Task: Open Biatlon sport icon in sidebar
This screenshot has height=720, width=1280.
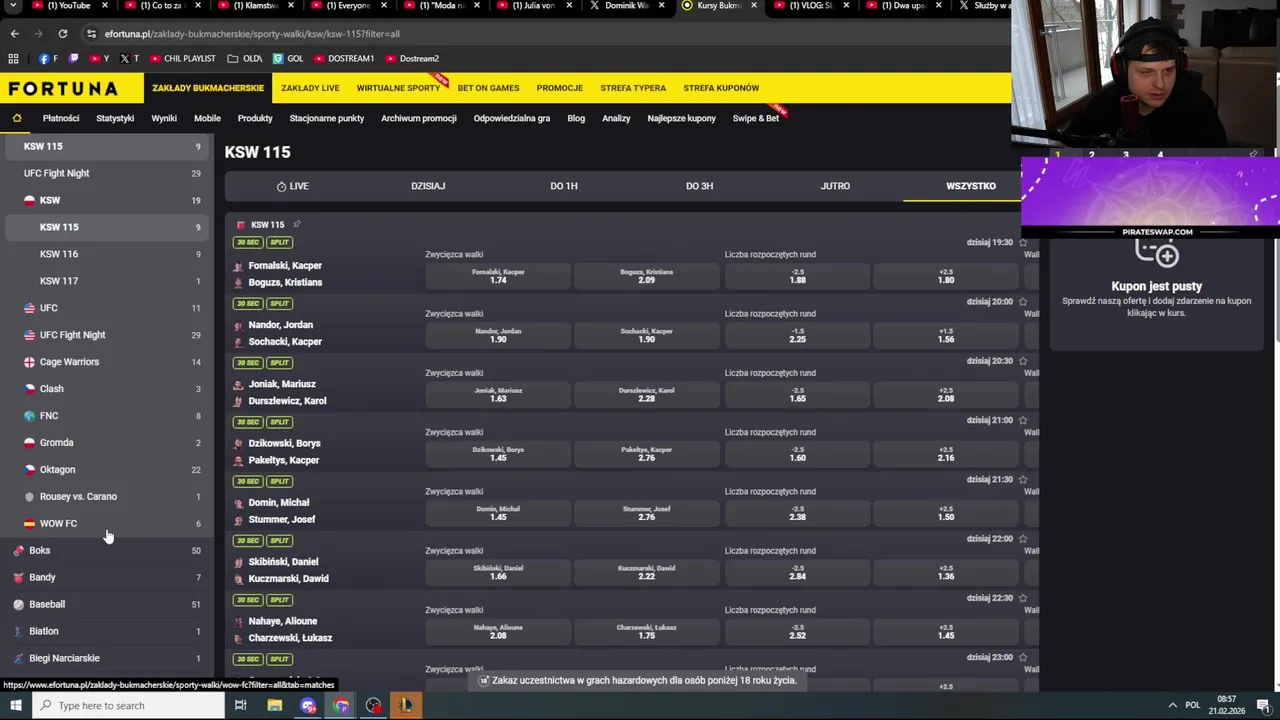Action: [18, 632]
